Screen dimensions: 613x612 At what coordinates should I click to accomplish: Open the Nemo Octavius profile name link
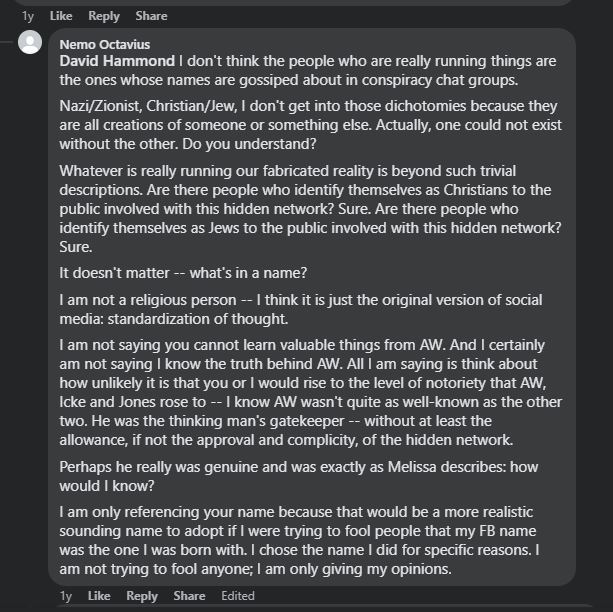tap(104, 44)
